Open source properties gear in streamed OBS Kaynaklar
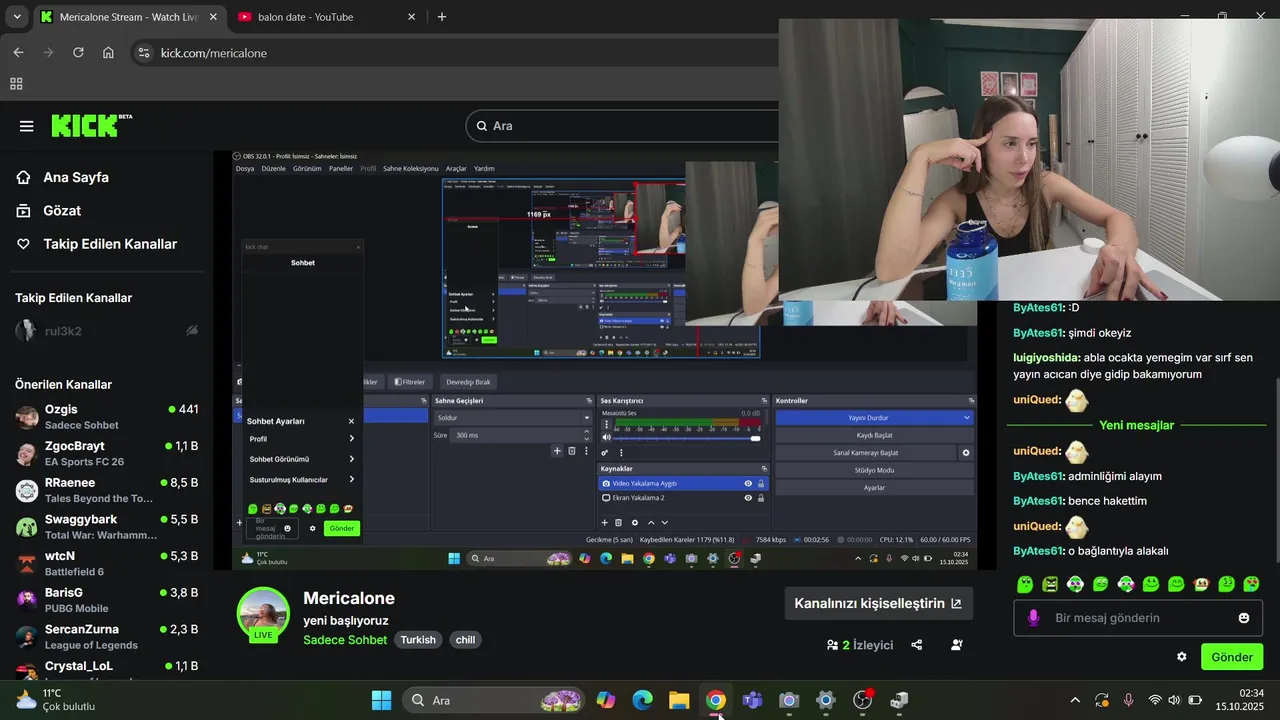Screen dimensions: 1280x720 coord(634,522)
